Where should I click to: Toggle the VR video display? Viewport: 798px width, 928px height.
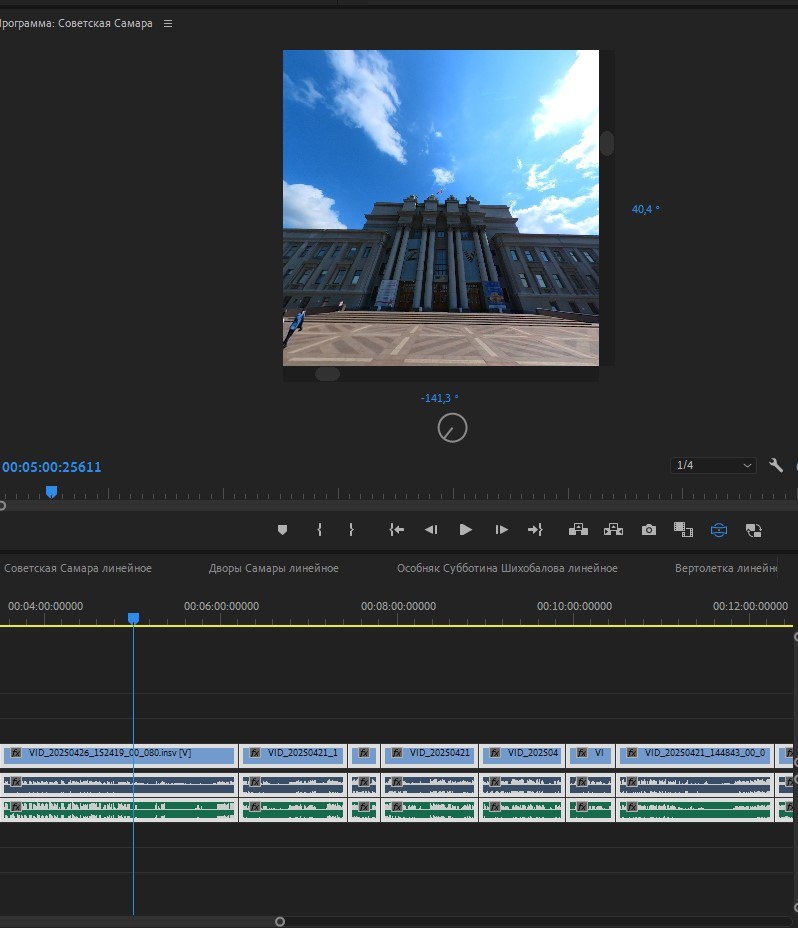(719, 529)
